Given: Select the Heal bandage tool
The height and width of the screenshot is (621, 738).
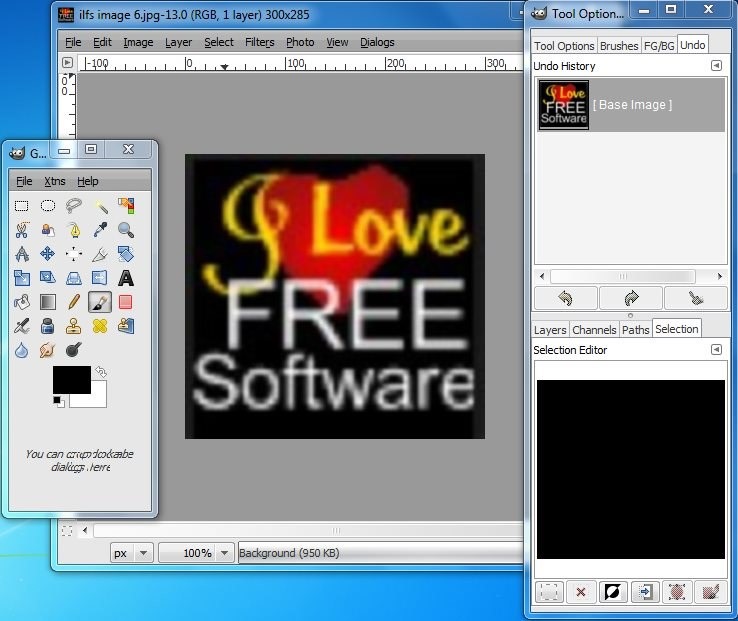Looking at the screenshot, I should tap(100, 326).
